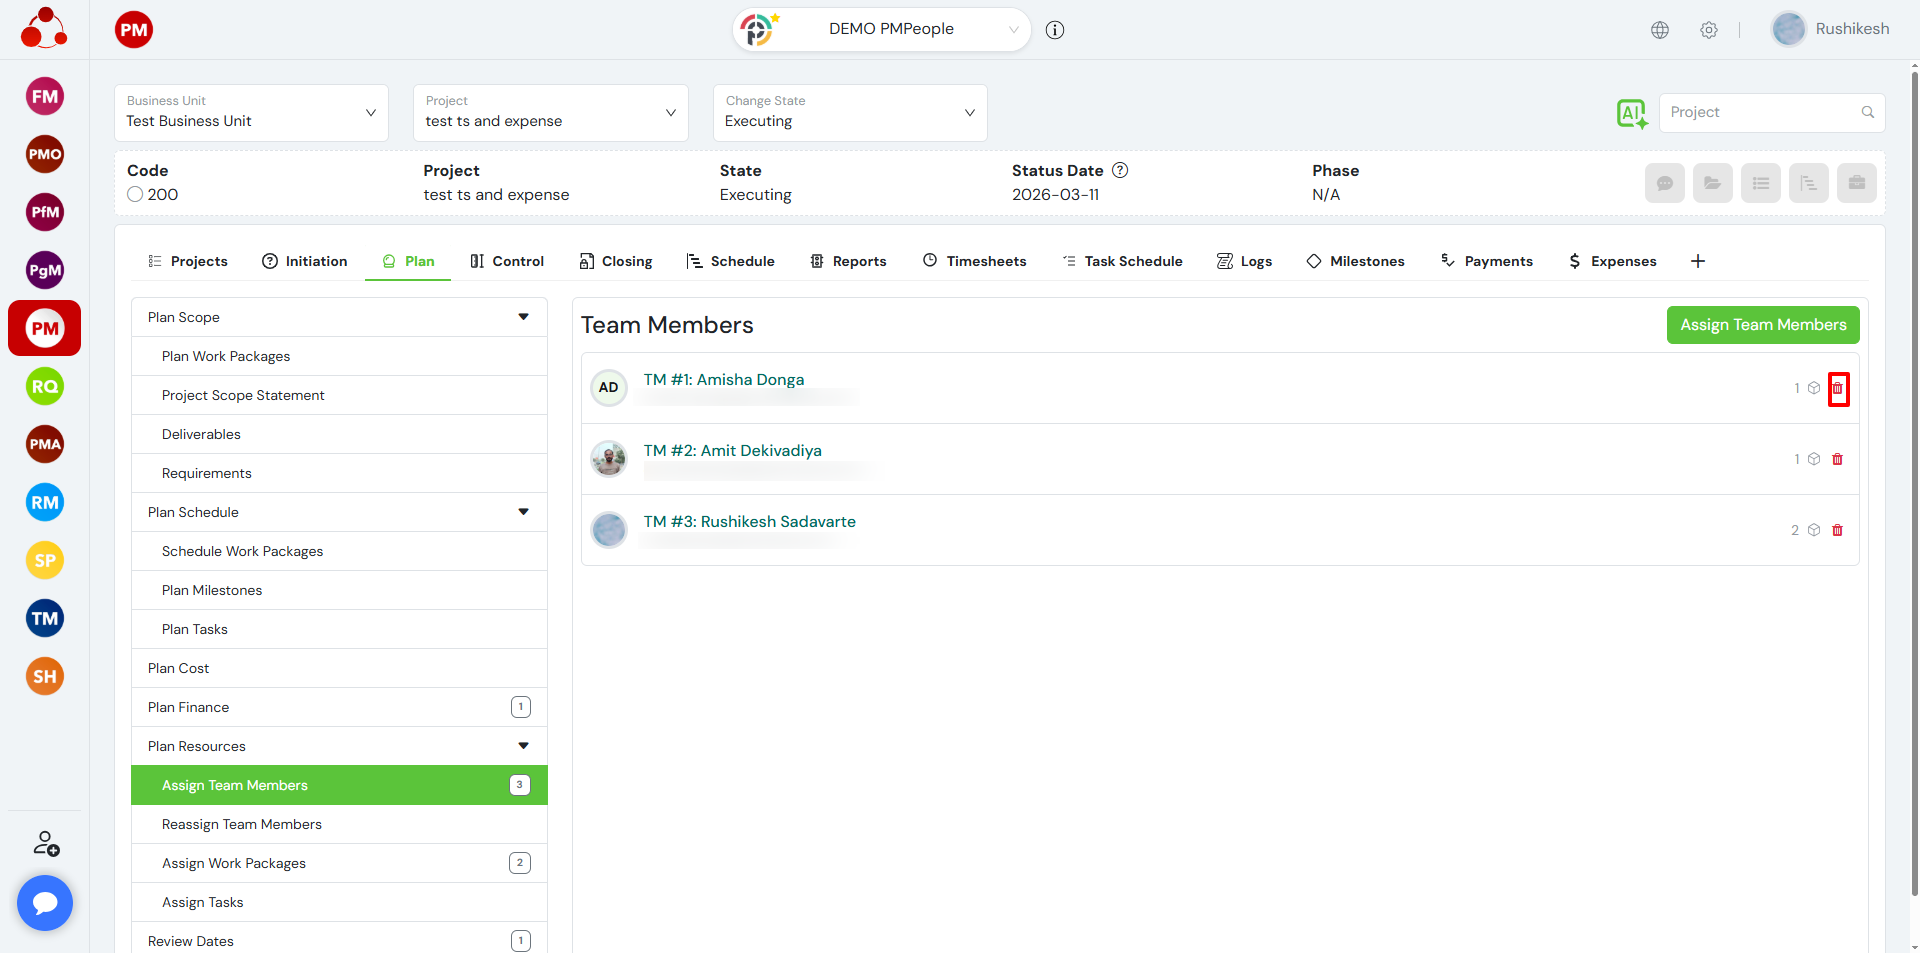
Task: Select Reassign Team Members in sidebar
Action: tap(242, 825)
